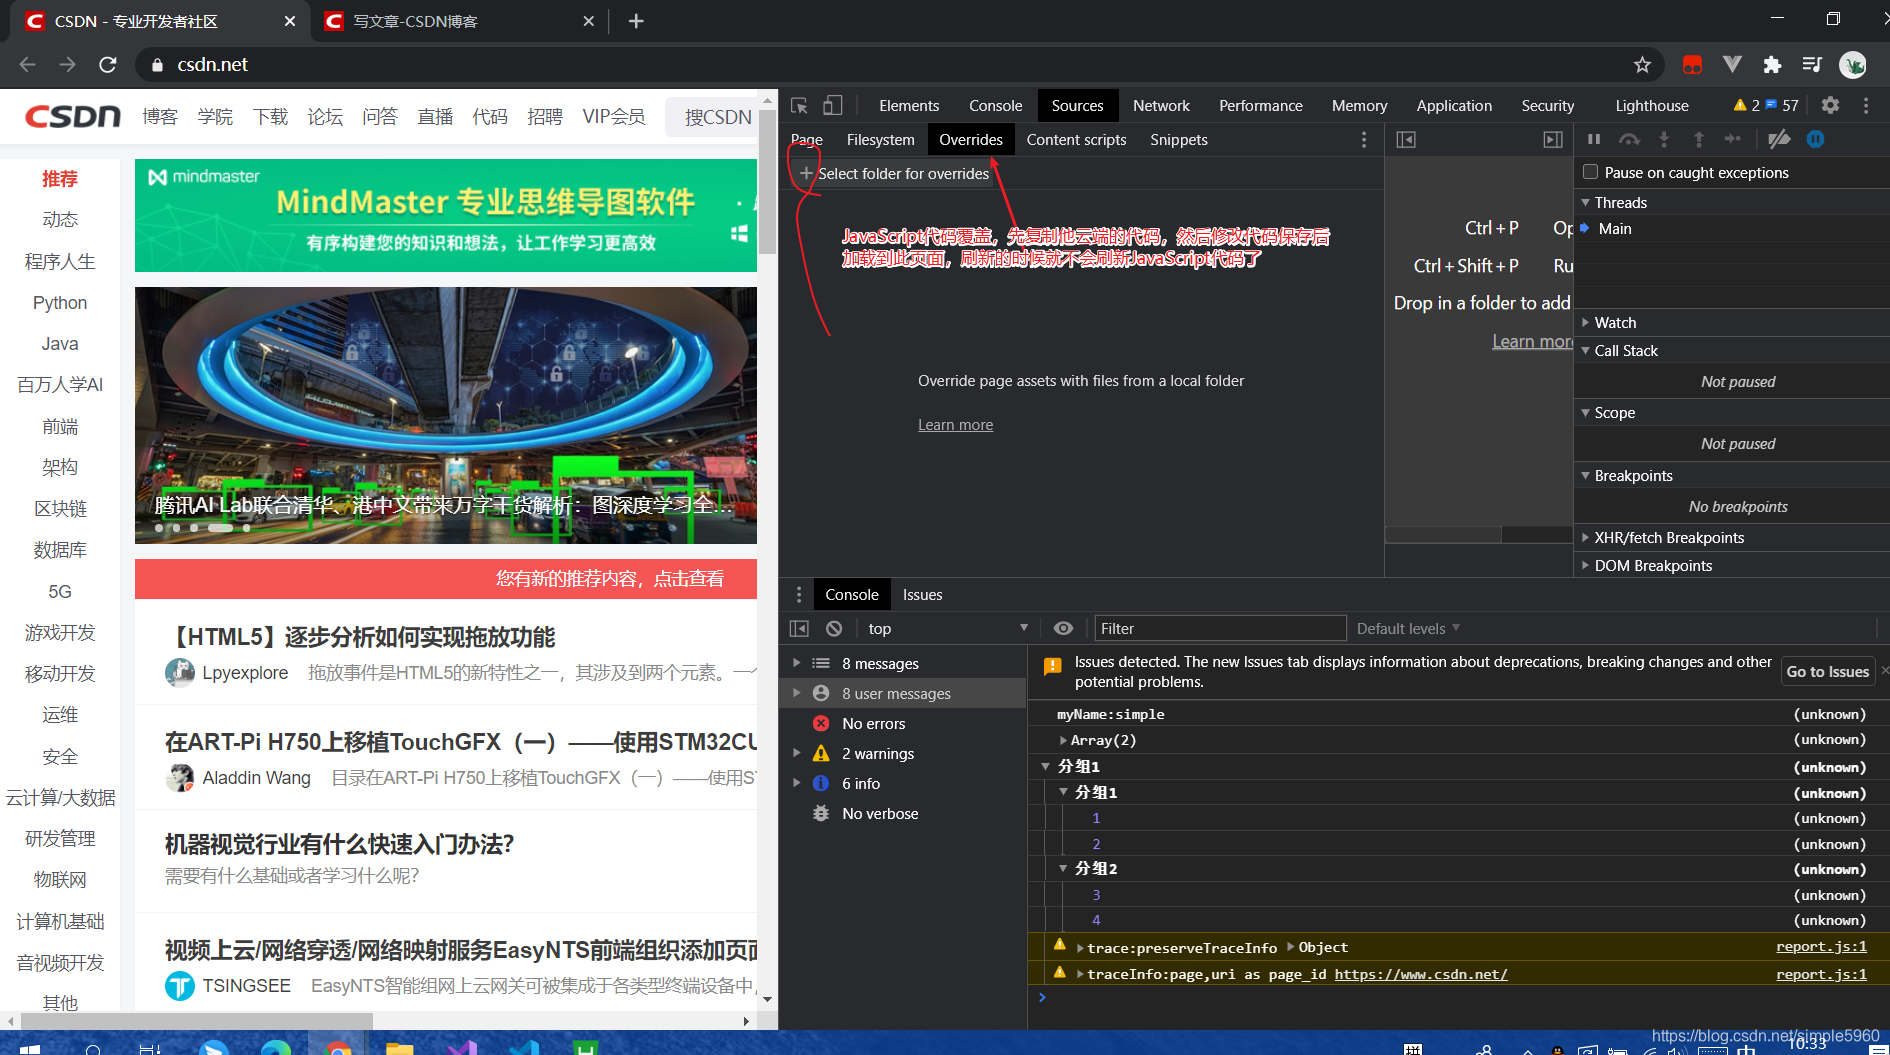Select the Filesystem tab in Sources
The width and height of the screenshot is (1890, 1055).
880,140
